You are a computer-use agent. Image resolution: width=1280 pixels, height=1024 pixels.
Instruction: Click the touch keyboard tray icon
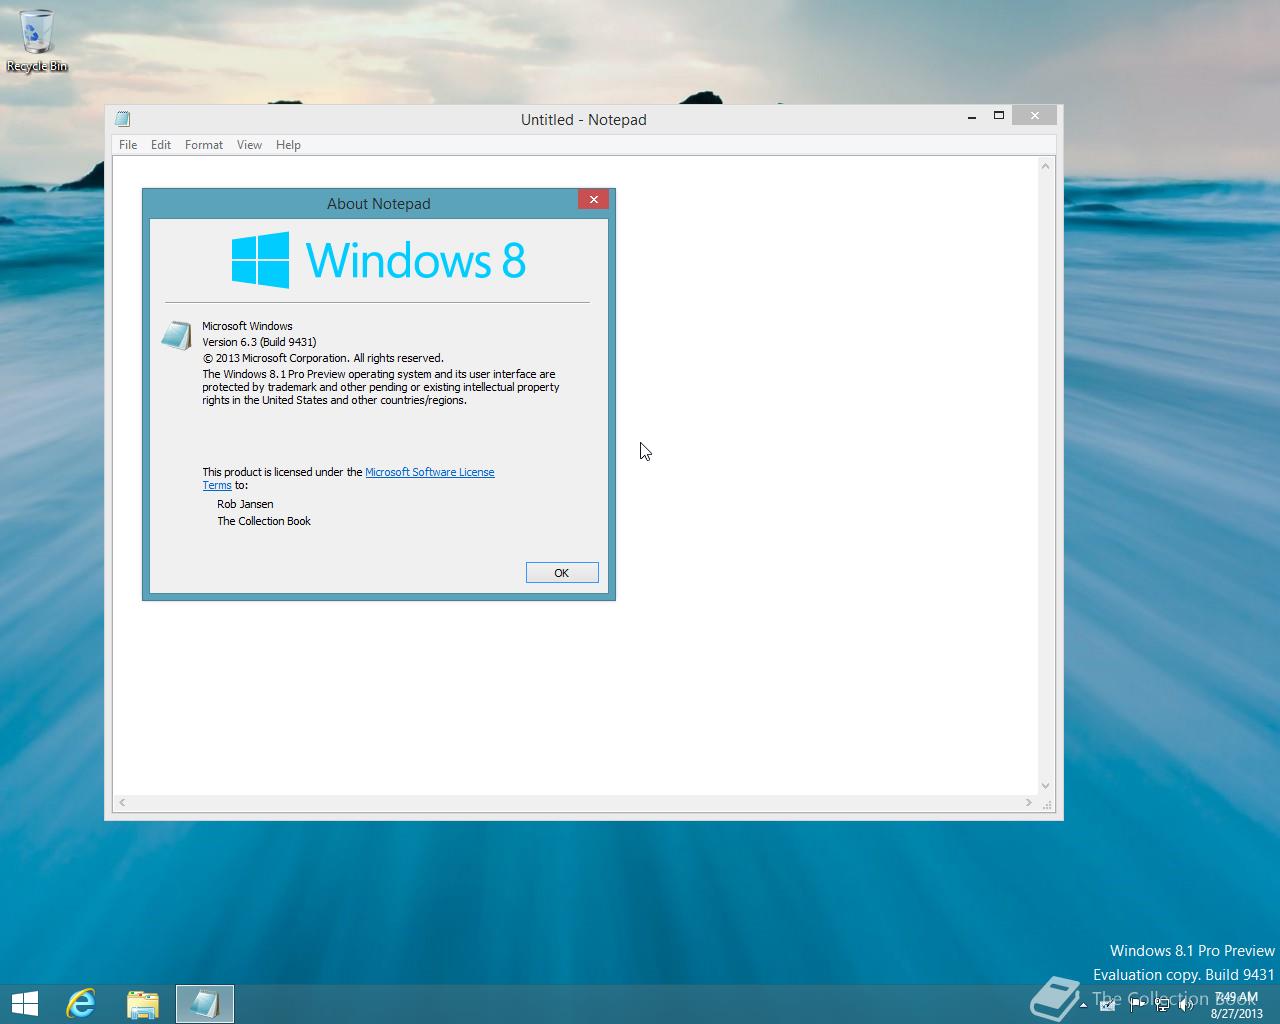1107,1005
